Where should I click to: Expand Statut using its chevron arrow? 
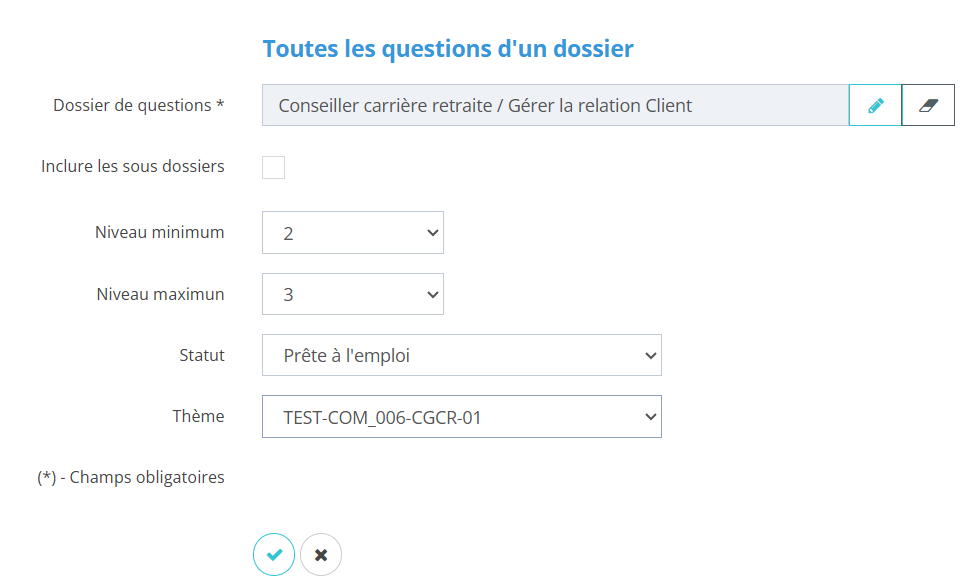[x=650, y=355]
